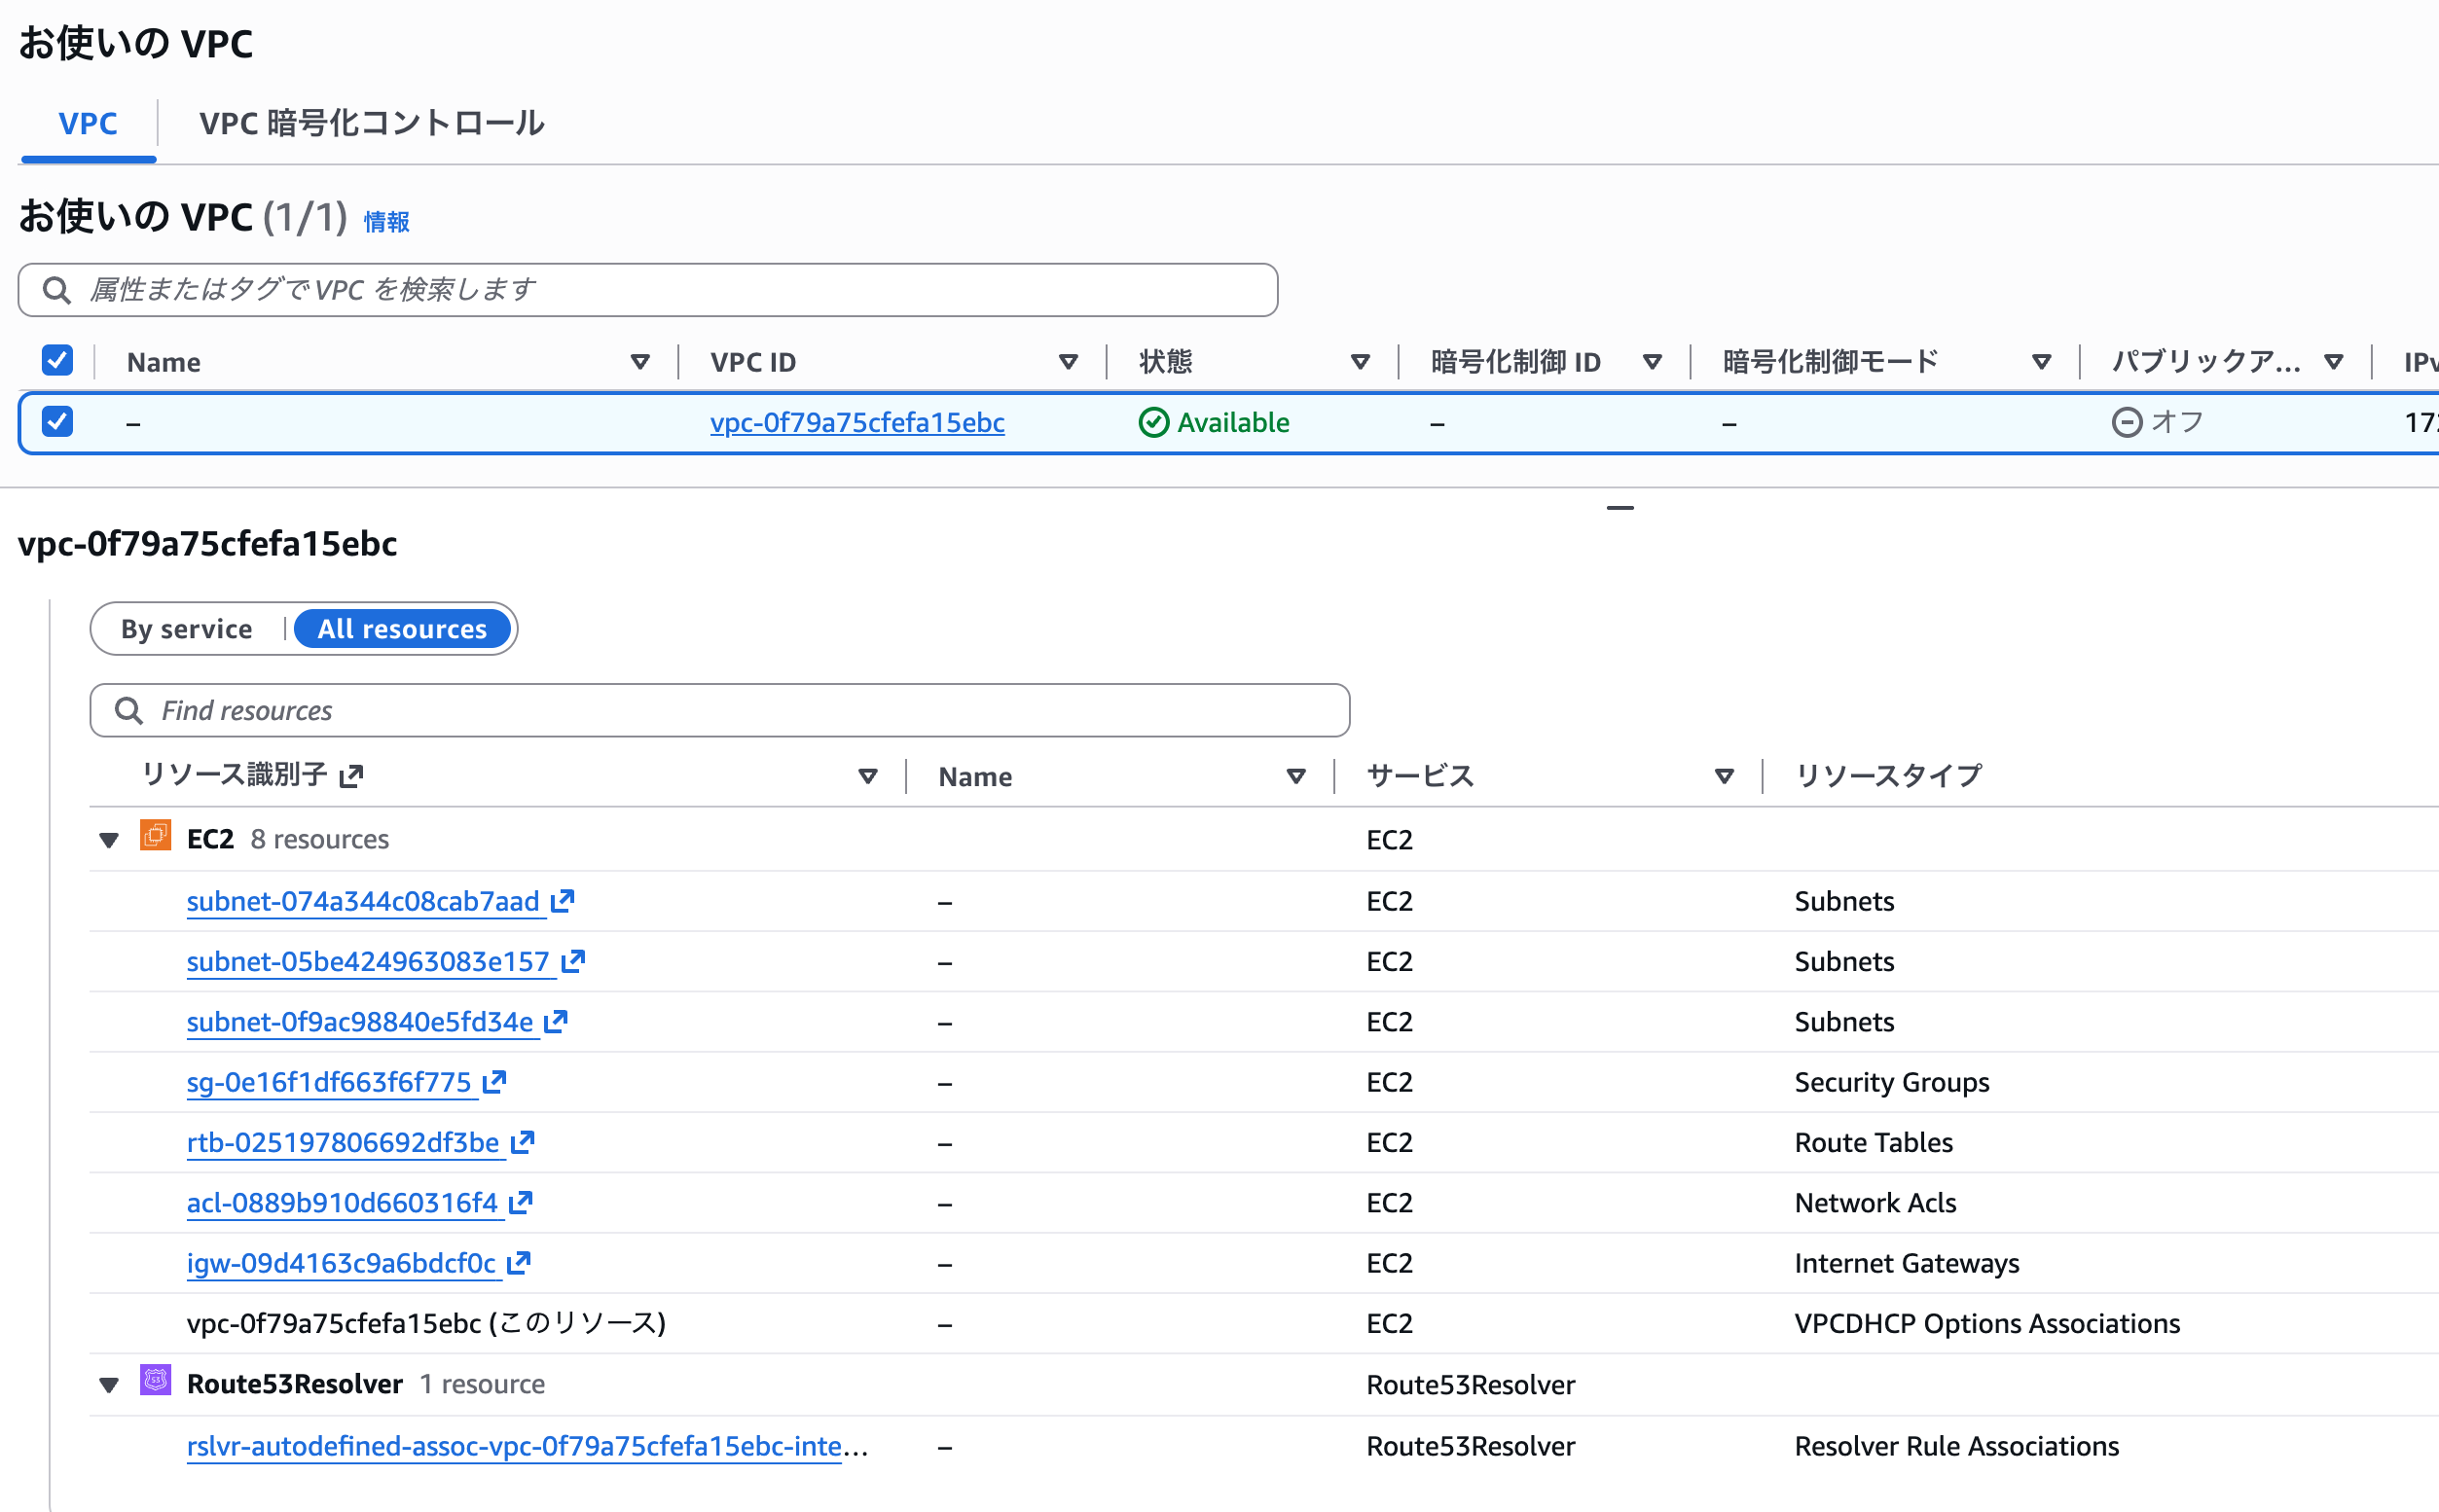The image size is (2439, 1512).
Task: Focus the Find resources search field
Action: [x=720, y=710]
